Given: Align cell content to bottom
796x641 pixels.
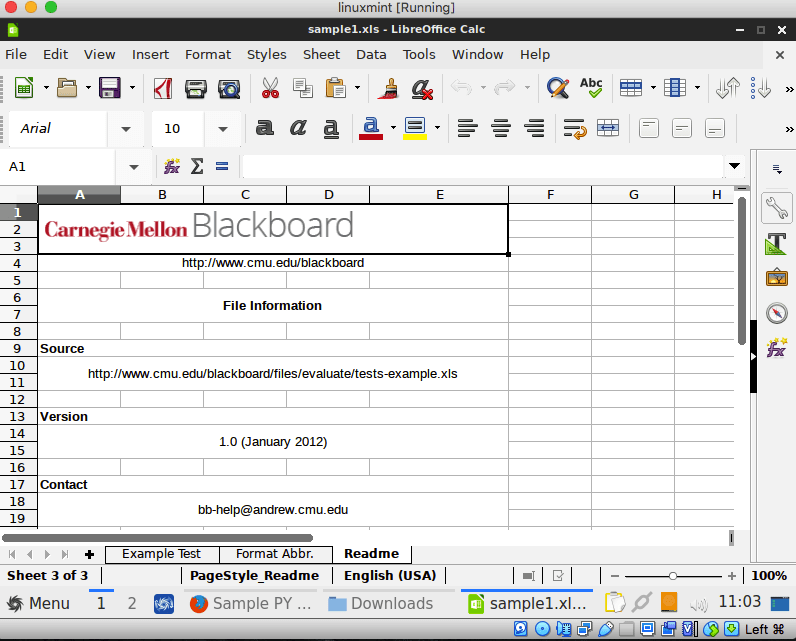Looking at the screenshot, I should click(x=714, y=128).
